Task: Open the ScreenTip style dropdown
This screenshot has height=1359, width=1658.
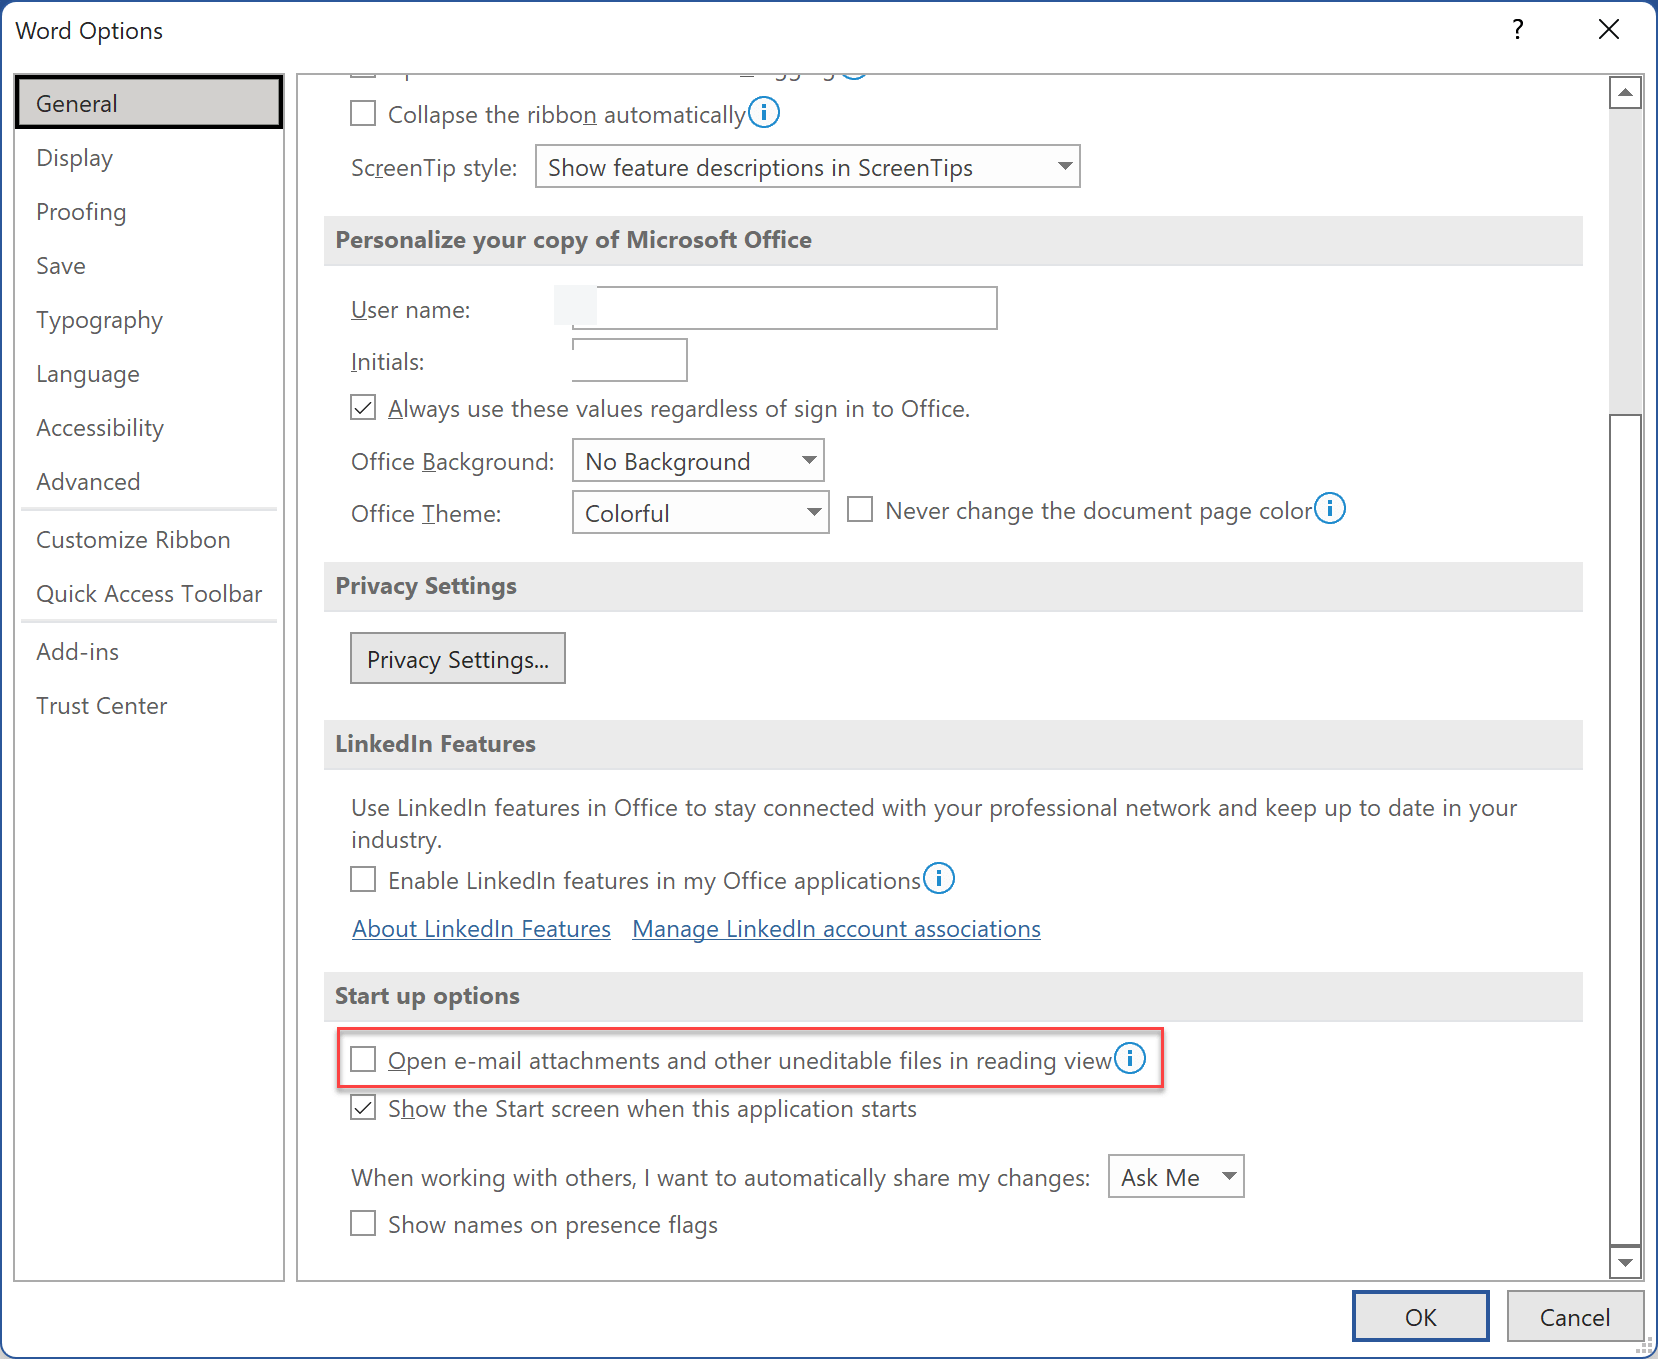Action: tap(808, 167)
